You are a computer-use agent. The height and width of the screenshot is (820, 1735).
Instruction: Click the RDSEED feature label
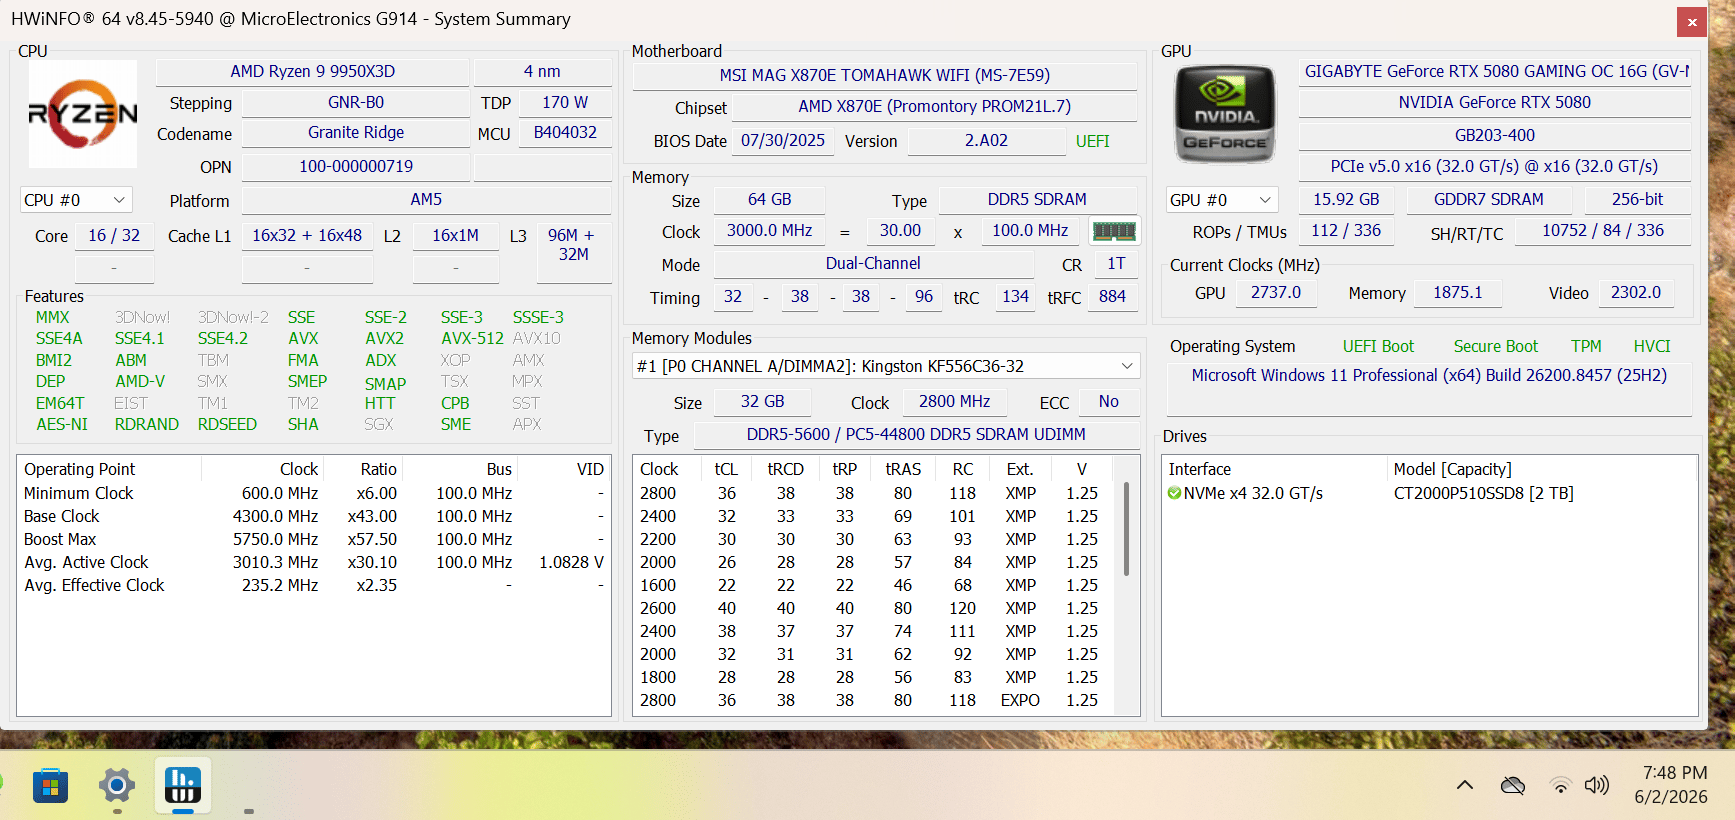[x=227, y=425]
